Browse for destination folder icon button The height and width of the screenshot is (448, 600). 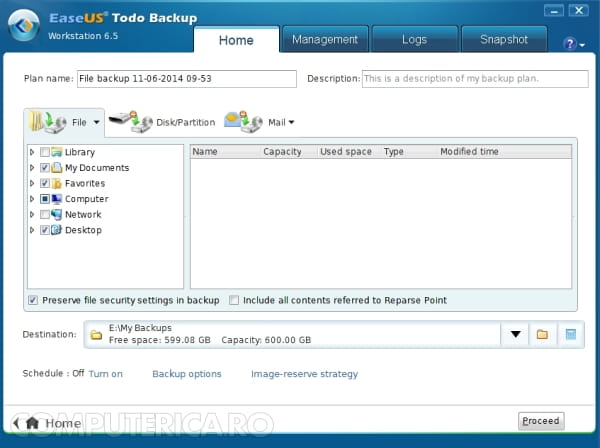pyautogui.click(x=542, y=334)
